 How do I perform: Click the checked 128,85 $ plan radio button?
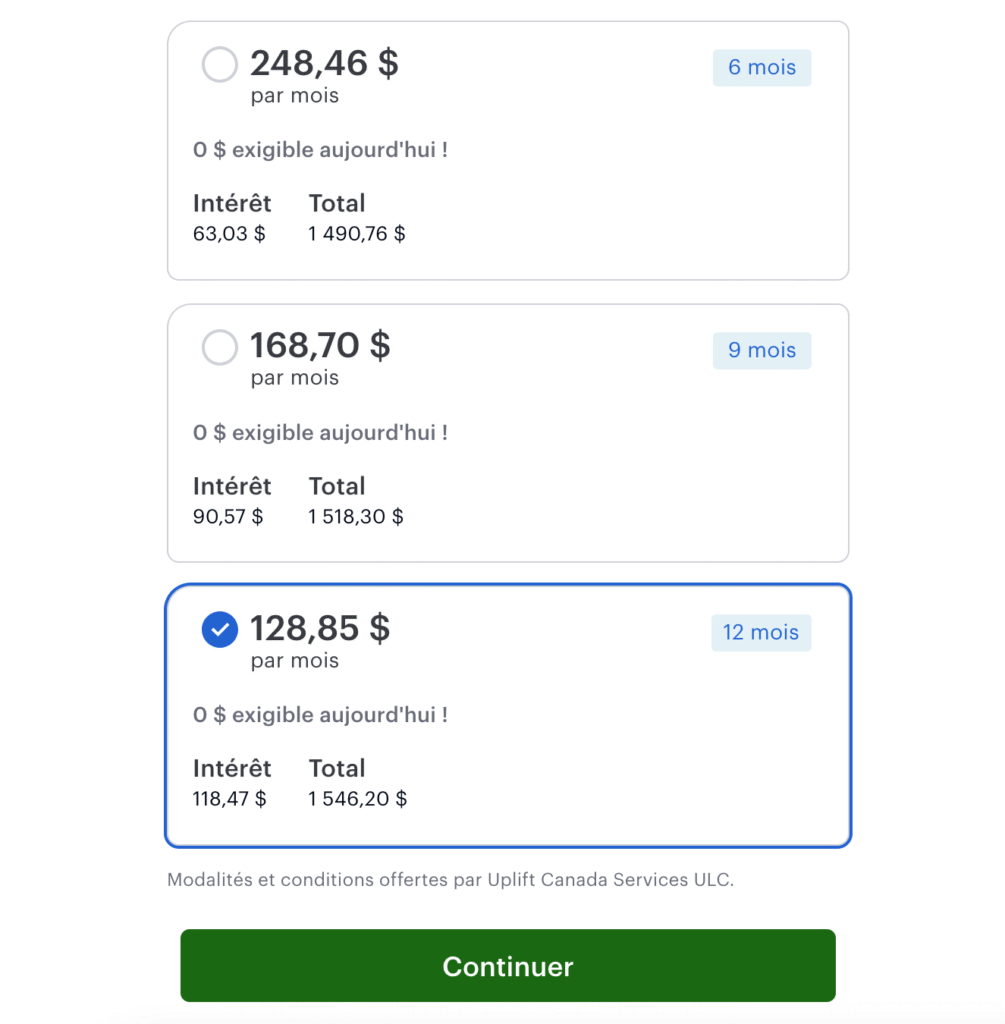[x=220, y=630]
